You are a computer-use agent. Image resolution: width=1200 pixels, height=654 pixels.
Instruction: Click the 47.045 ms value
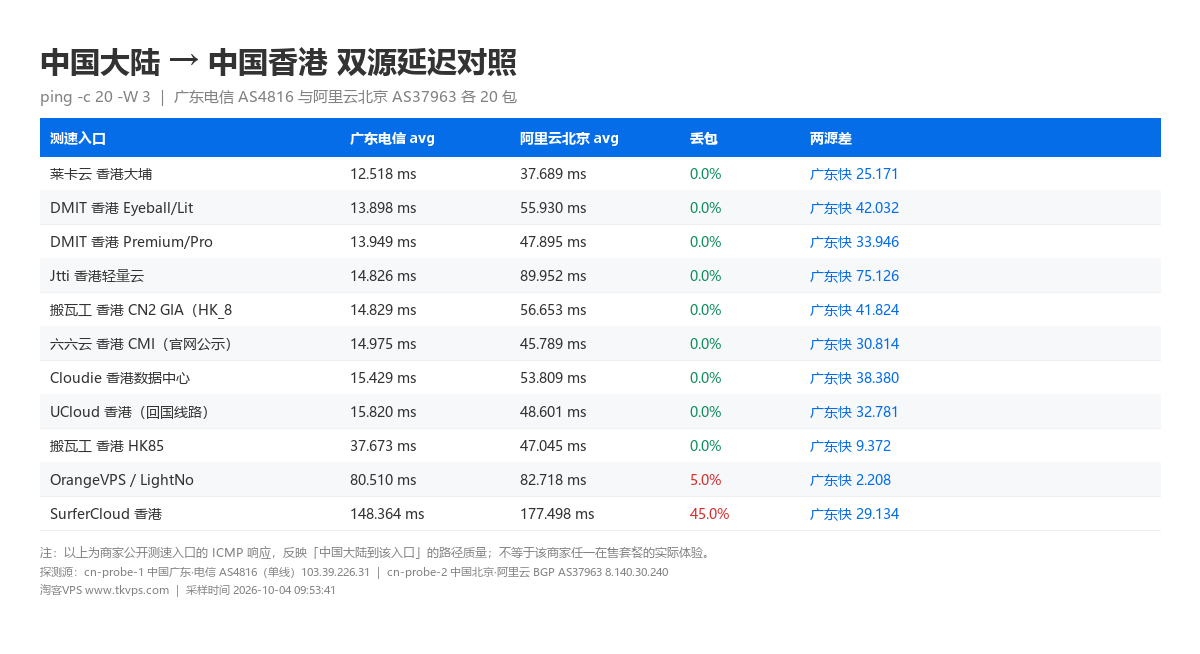tap(553, 446)
